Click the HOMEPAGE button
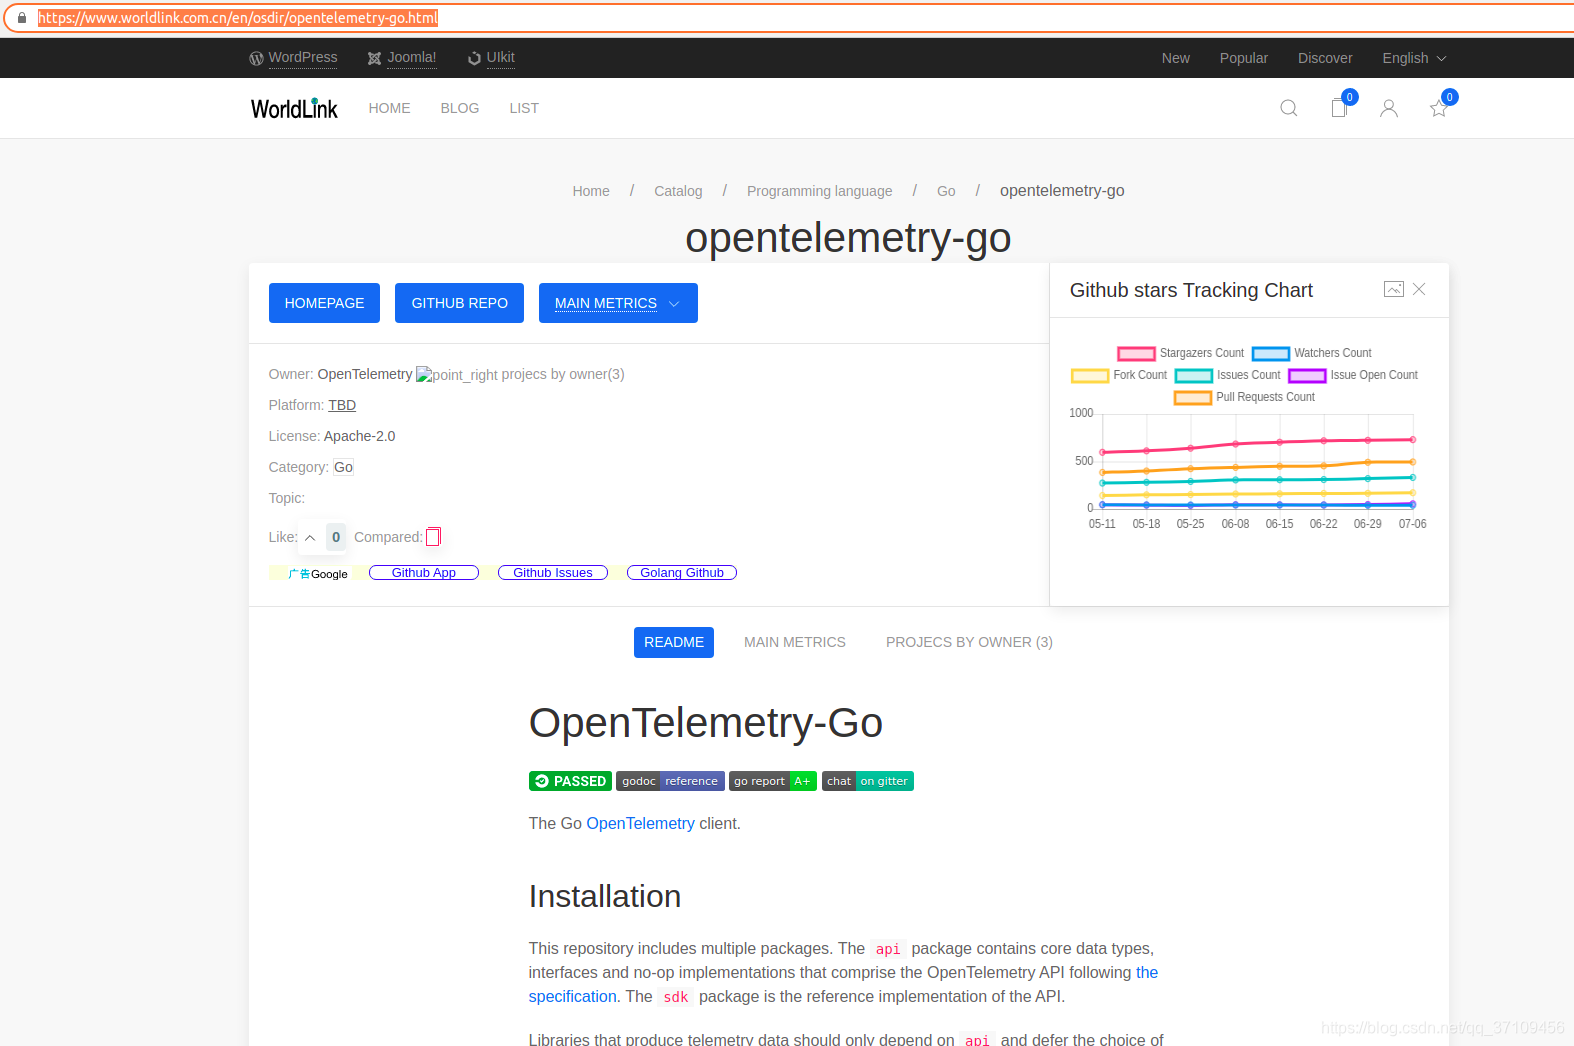1574x1046 pixels. (x=324, y=303)
